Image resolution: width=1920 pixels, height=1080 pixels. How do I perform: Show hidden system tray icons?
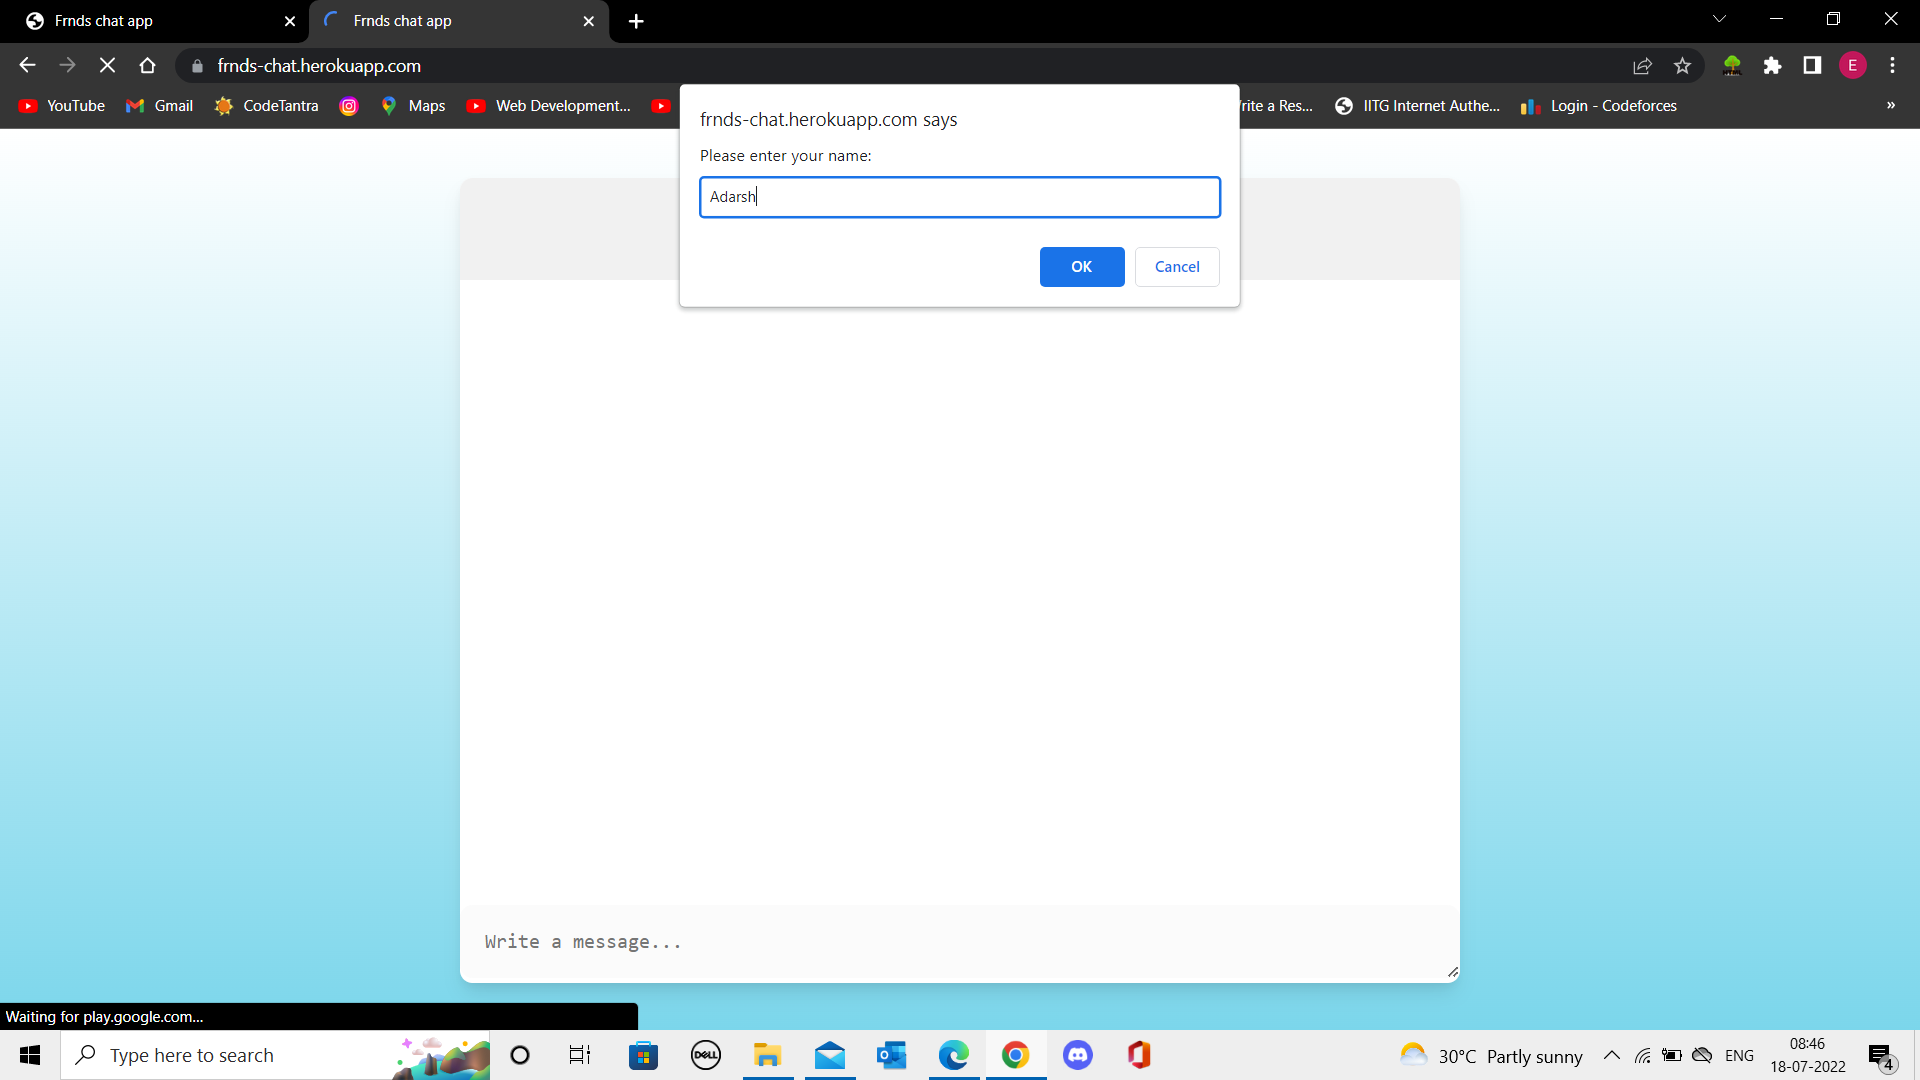pos(1611,1056)
